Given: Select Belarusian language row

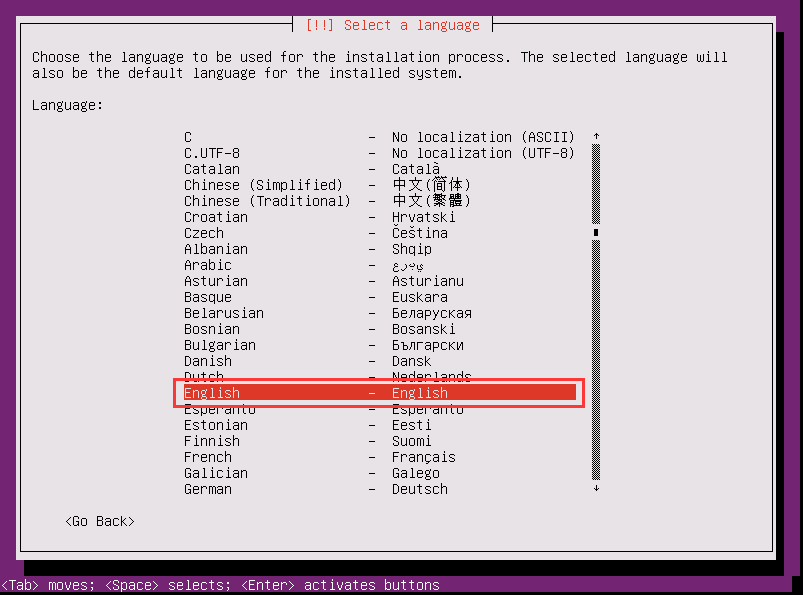Looking at the screenshot, I should tap(379, 313).
